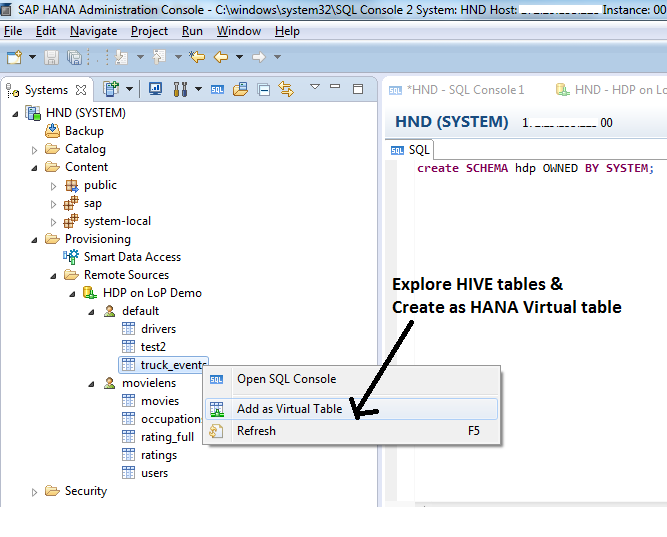
Task: Expand the public package
Action: [53, 186]
